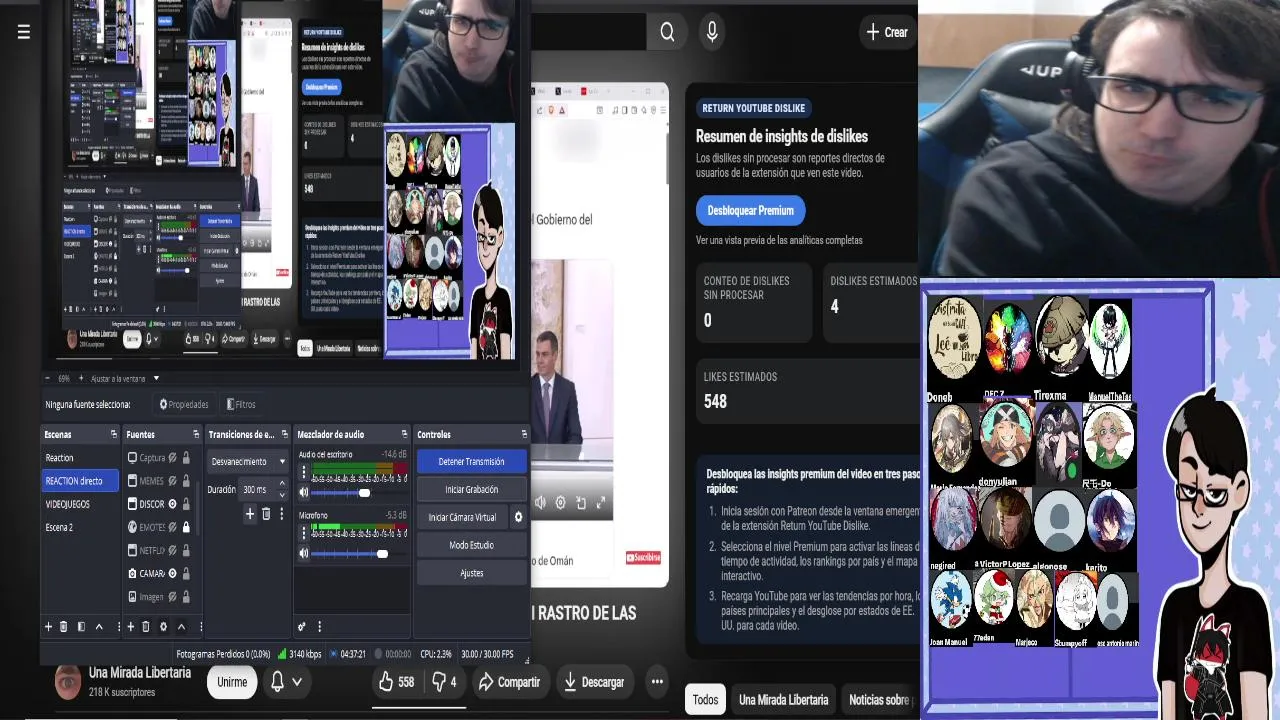Click Filtros button in OBS
This screenshot has height=720, width=1280.
click(x=241, y=405)
